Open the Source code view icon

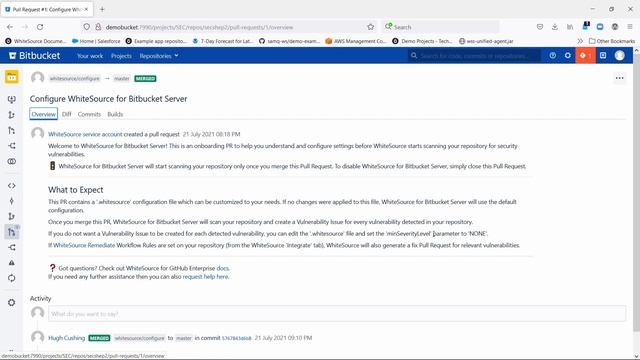(11, 186)
